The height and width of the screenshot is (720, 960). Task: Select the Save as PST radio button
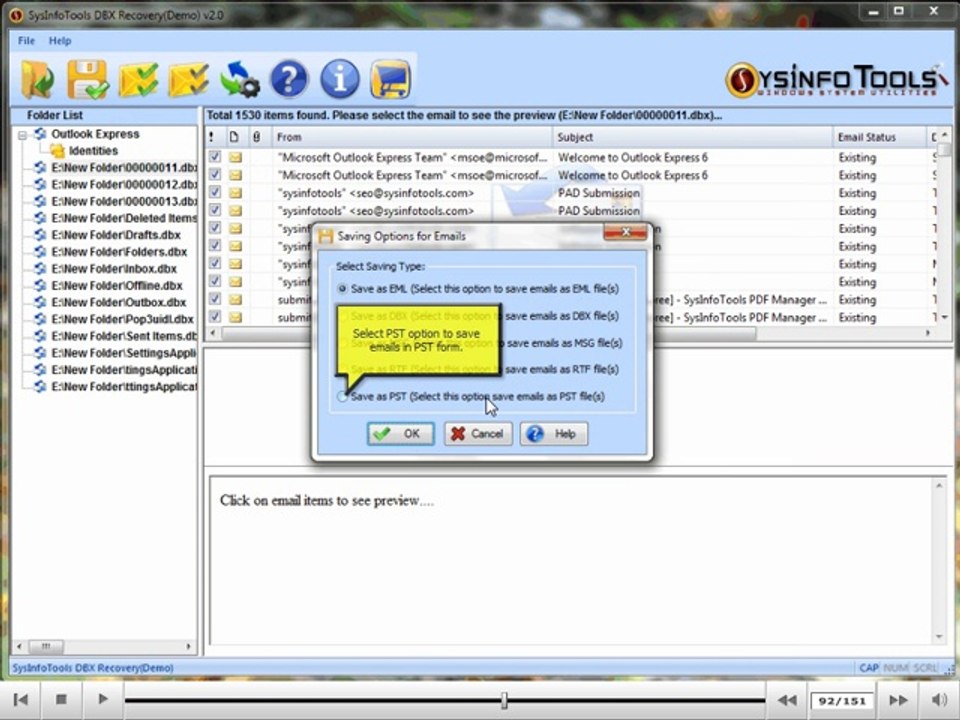[342, 396]
